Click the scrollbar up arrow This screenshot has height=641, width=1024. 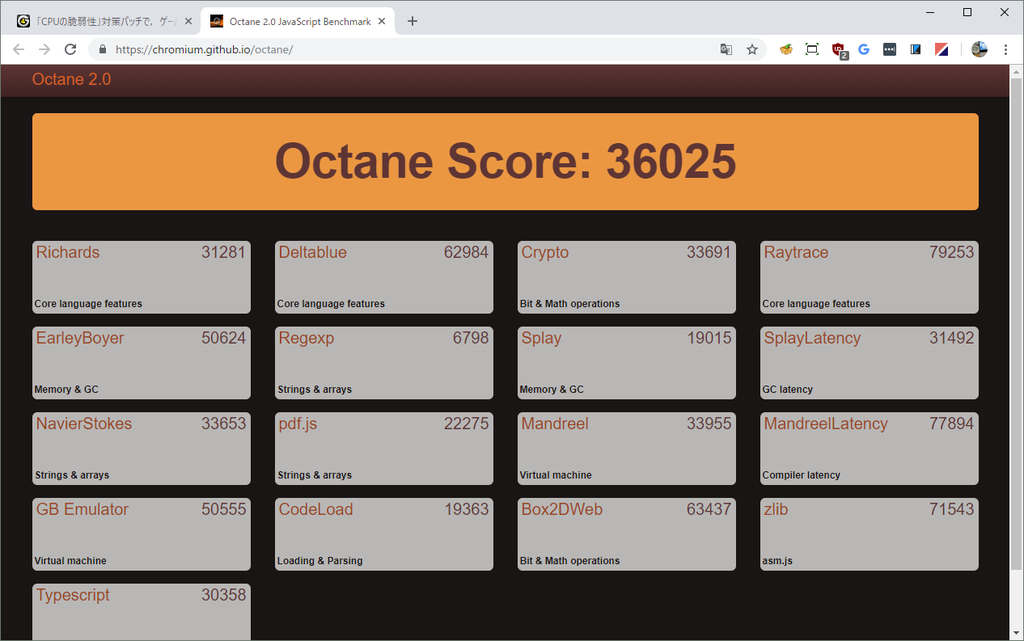click(x=1016, y=71)
